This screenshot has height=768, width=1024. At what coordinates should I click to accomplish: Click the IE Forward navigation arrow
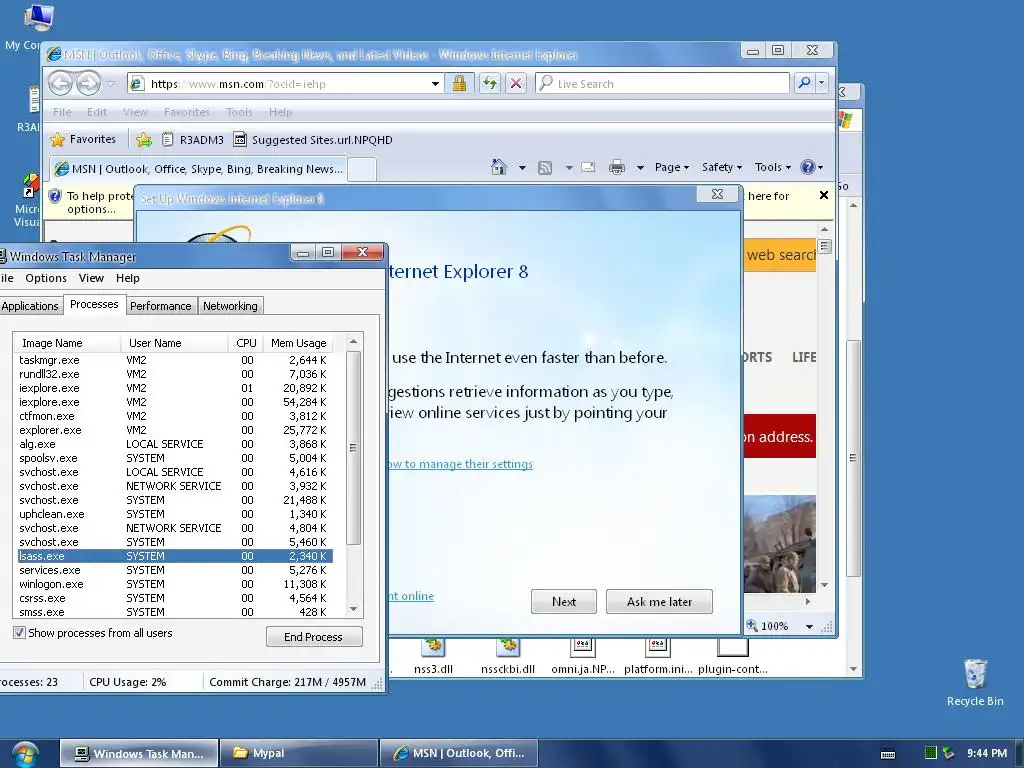(88, 83)
